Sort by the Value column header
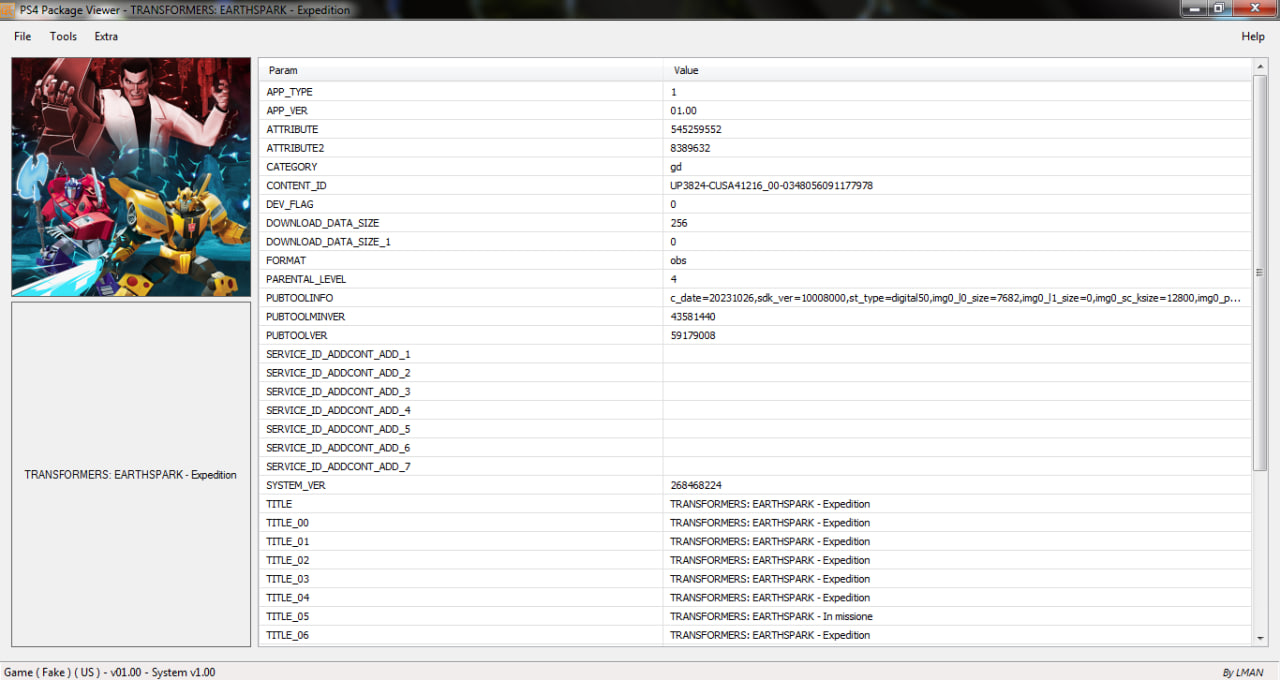 pyautogui.click(x=957, y=70)
